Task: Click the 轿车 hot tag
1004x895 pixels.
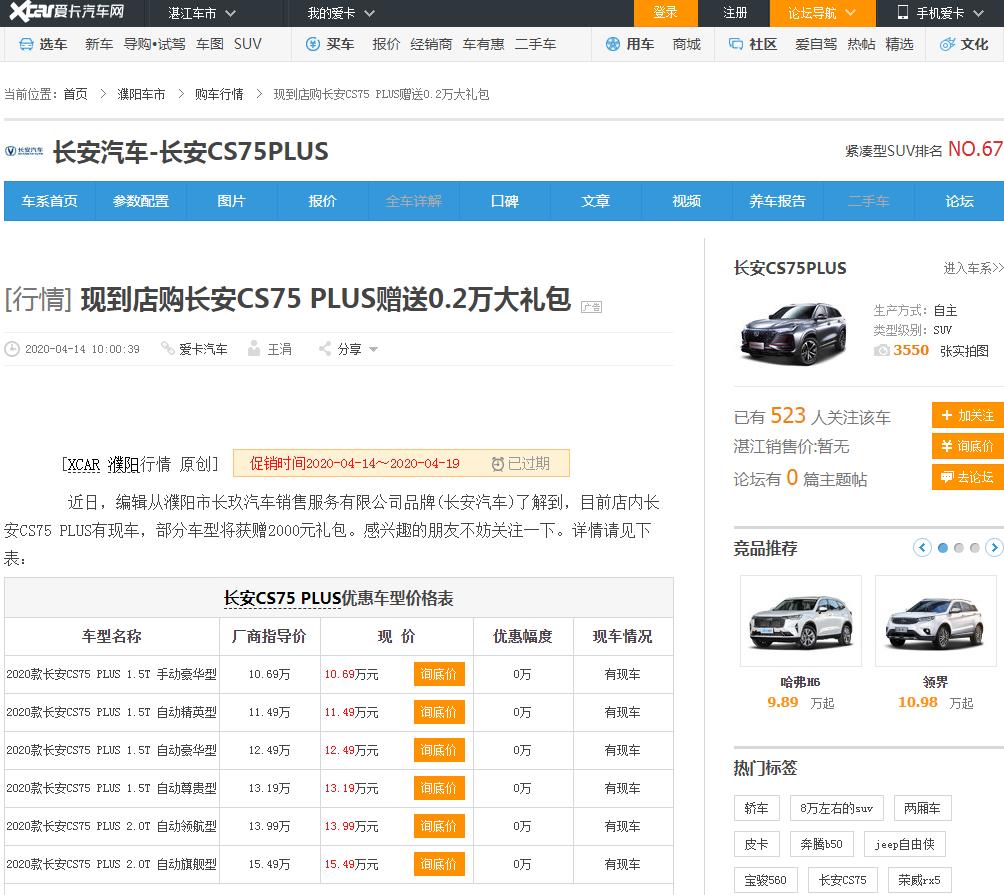Action: point(756,808)
